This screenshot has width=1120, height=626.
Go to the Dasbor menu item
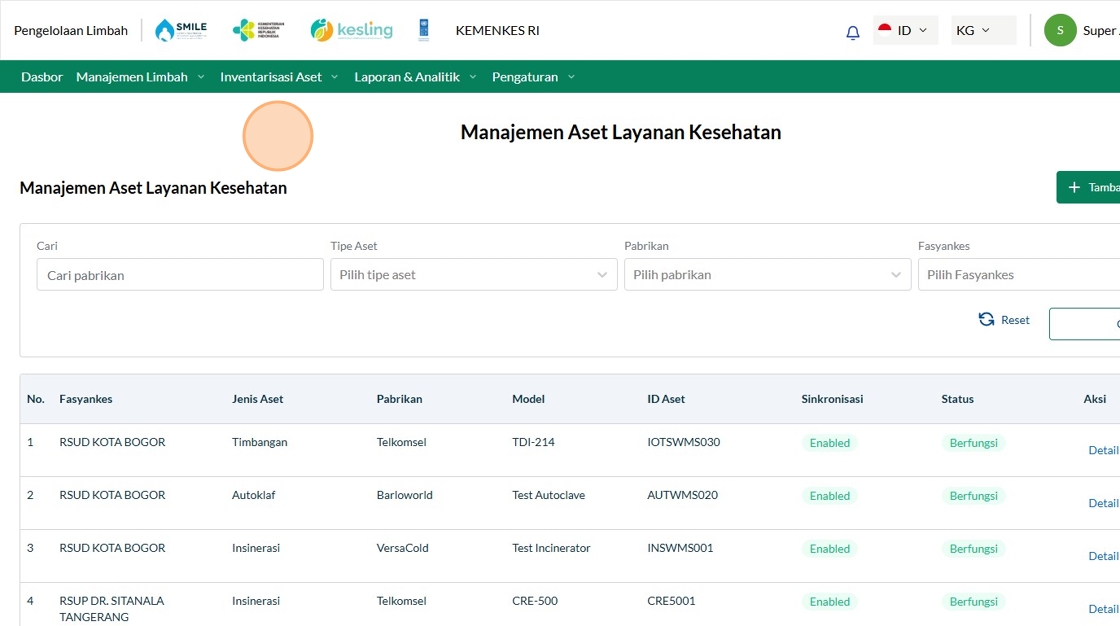point(42,77)
